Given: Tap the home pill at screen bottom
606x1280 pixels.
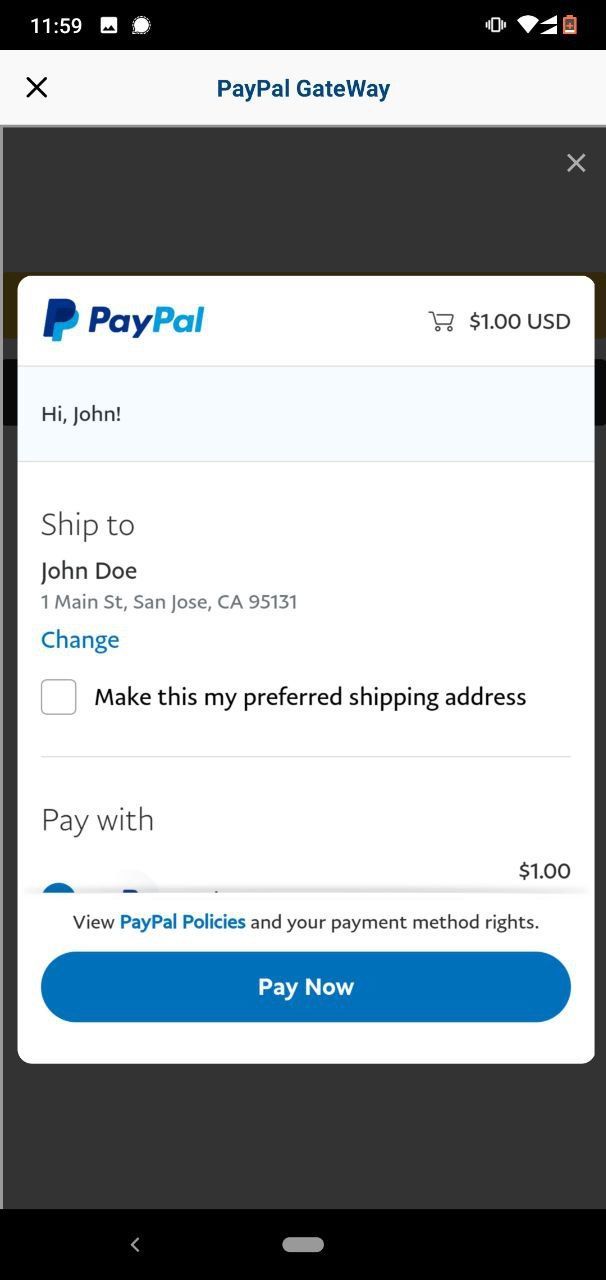Looking at the screenshot, I should (302, 1245).
